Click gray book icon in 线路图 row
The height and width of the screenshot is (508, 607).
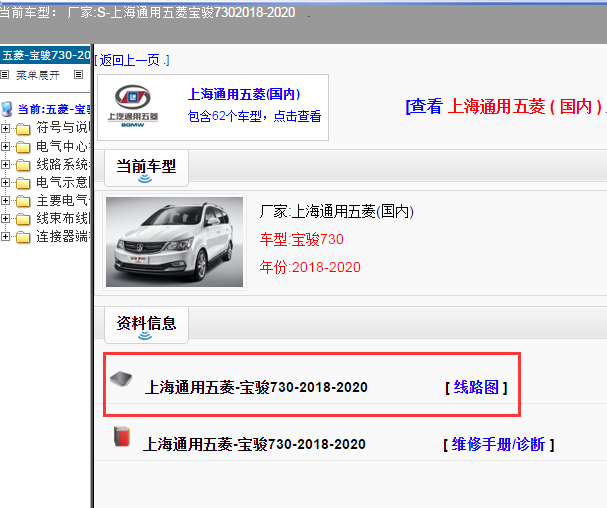coord(121,379)
